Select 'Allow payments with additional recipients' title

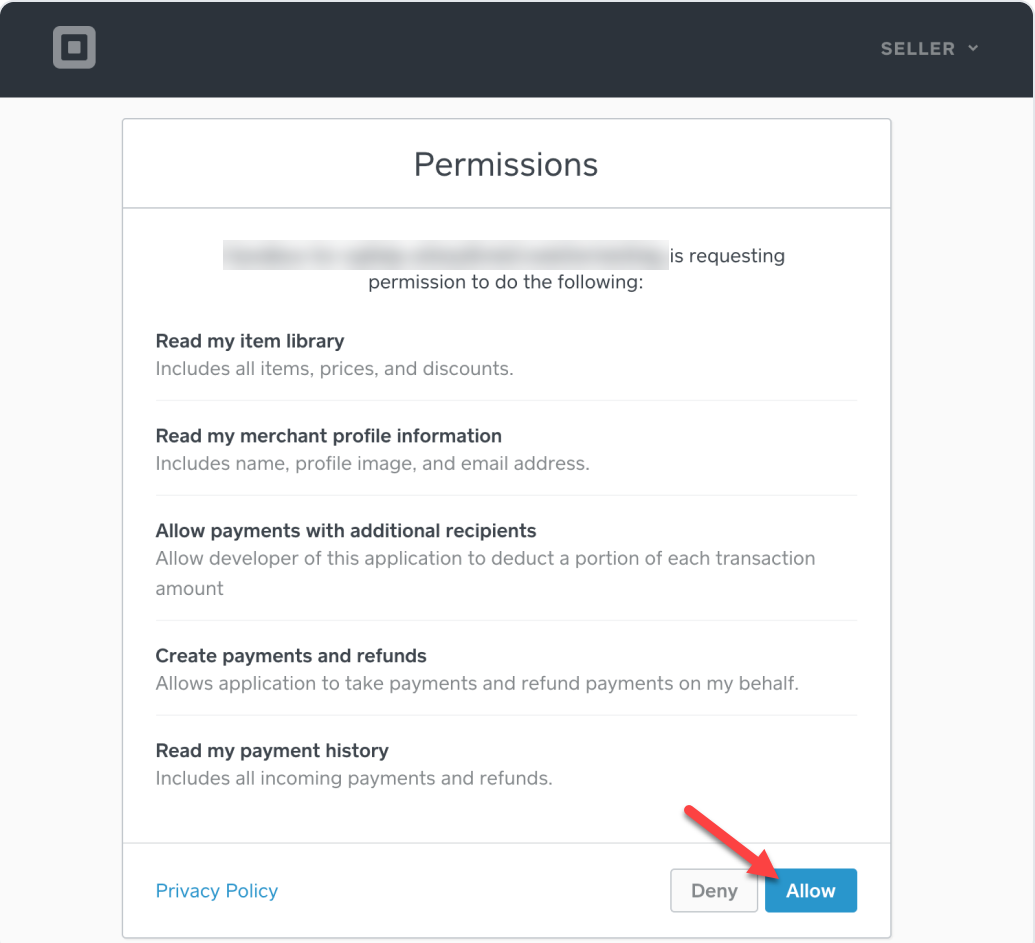346,531
